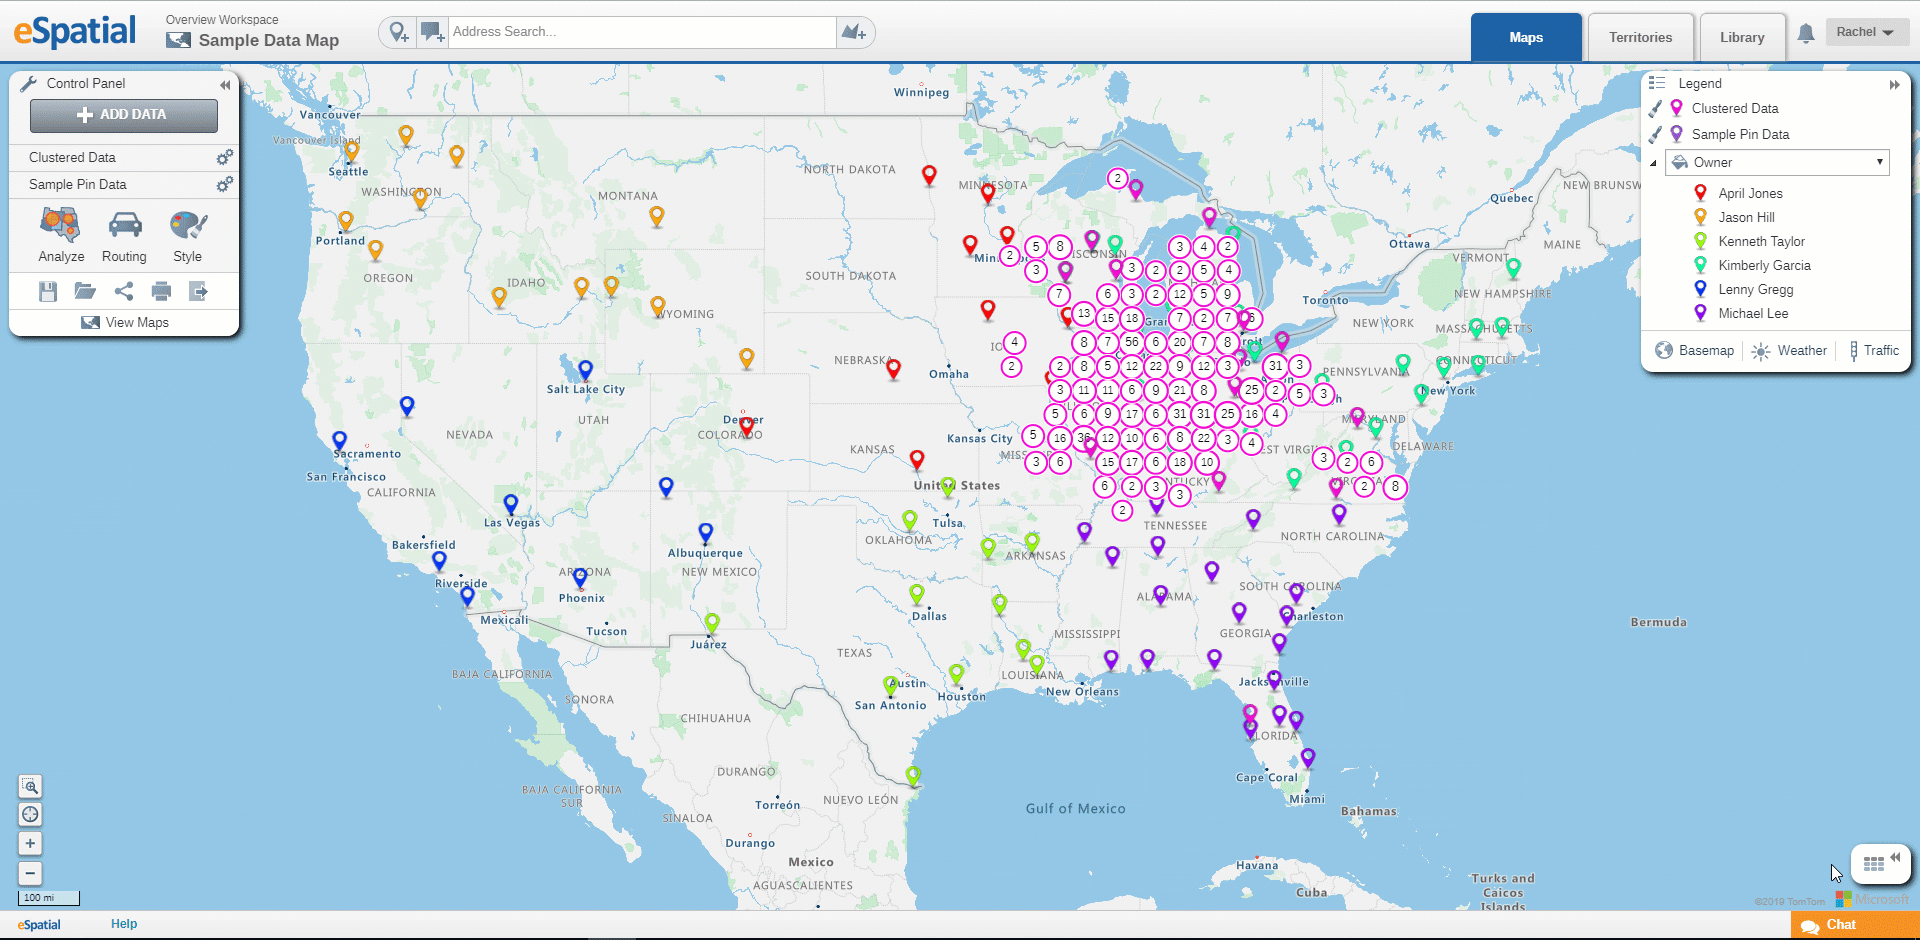This screenshot has width=1920, height=940.
Task: Click the share map icon
Action: [124, 291]
